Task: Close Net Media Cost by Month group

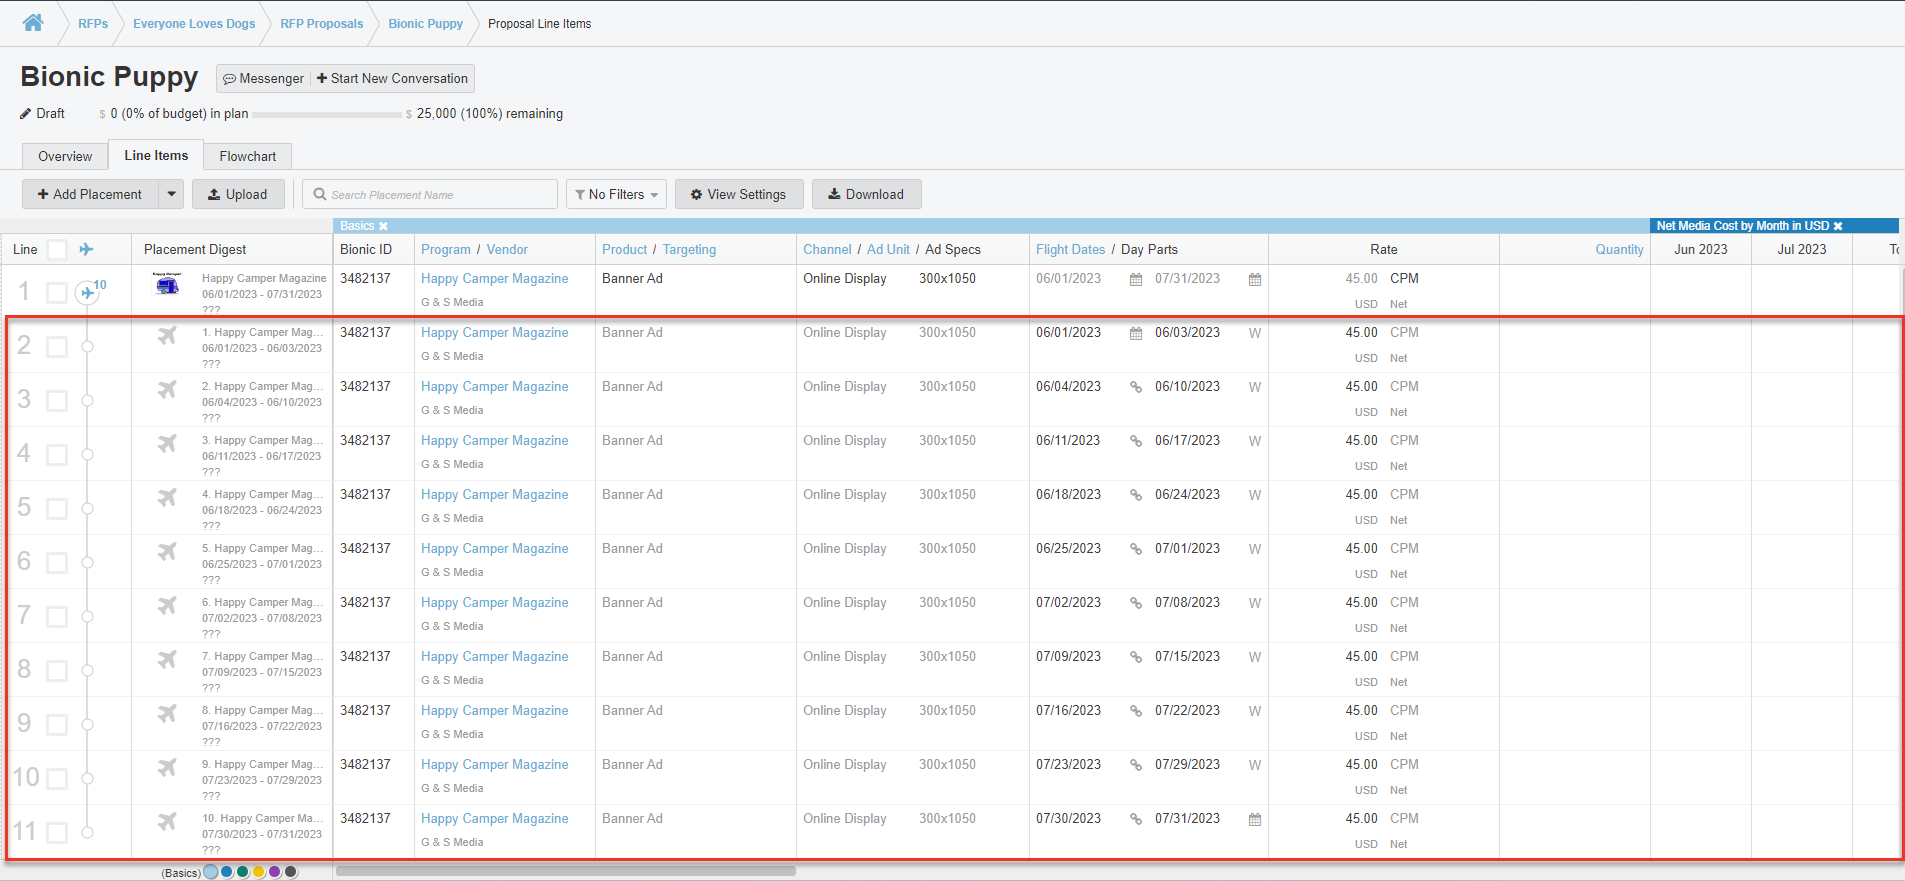Action: (x=1838, y=226)
